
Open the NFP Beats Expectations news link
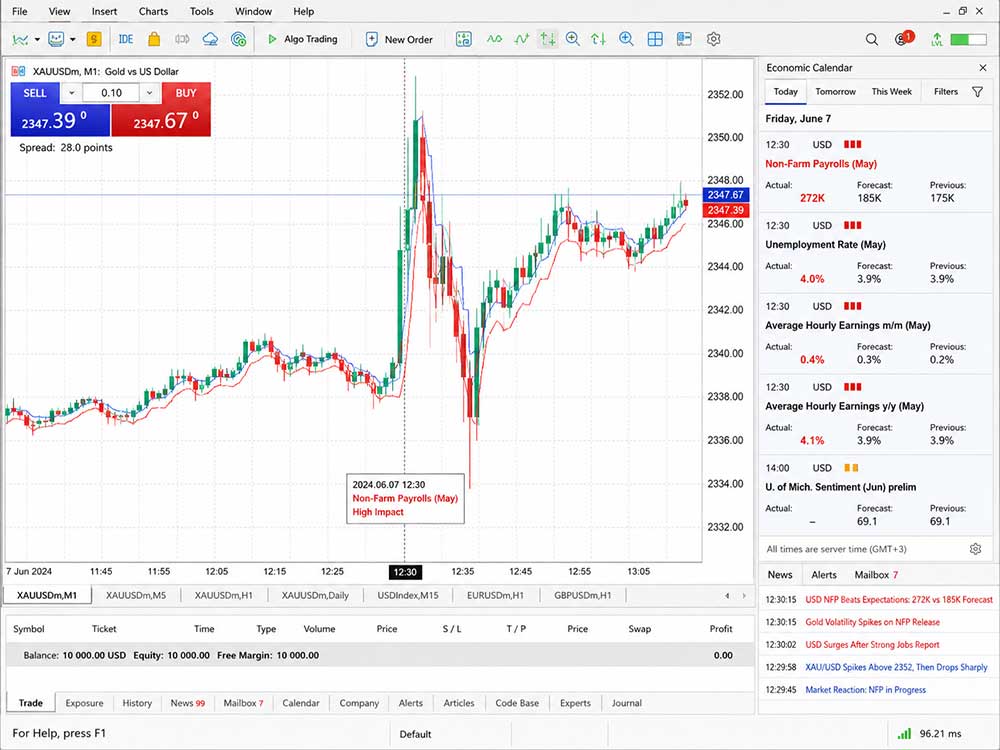(899, 599)
